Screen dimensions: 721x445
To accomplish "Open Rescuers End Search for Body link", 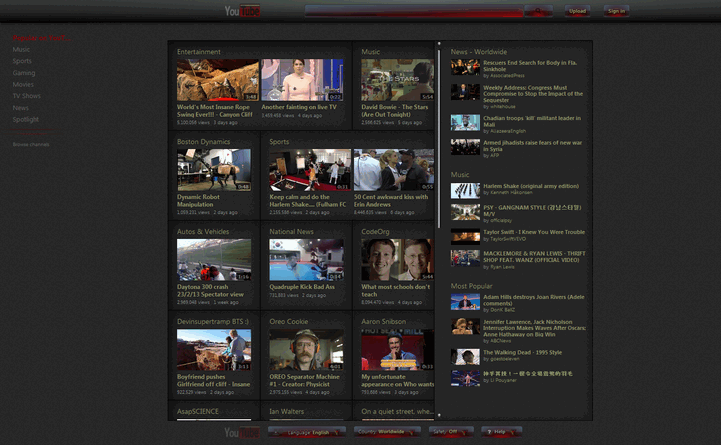I will (530, 66).
